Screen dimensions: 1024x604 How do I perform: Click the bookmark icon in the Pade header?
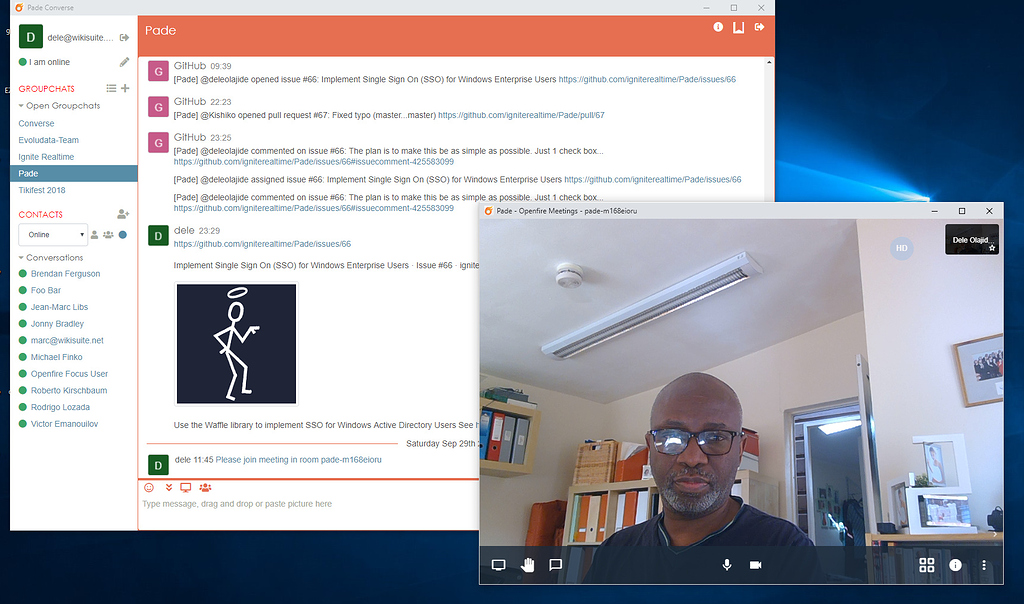click(x=740, y=27)
